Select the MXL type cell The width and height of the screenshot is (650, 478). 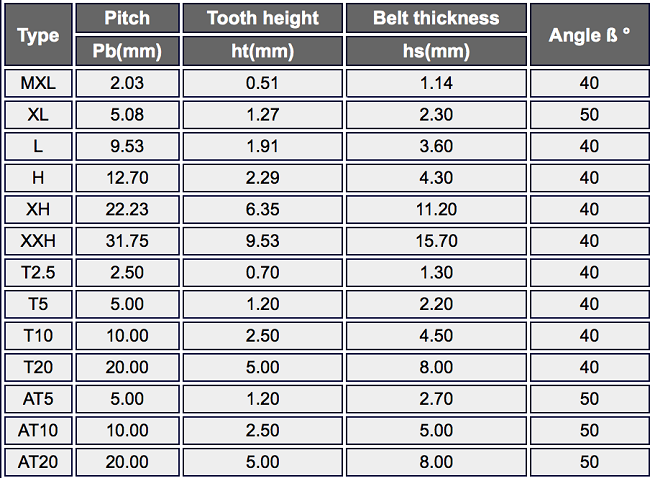click(38, 83)
